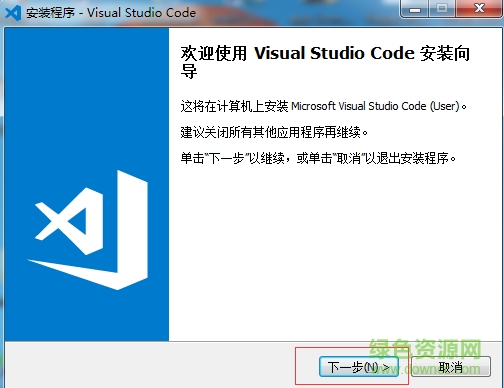This screenshot has width=504, height=388.
Task: Close the installer window
Action: (479, 8)
